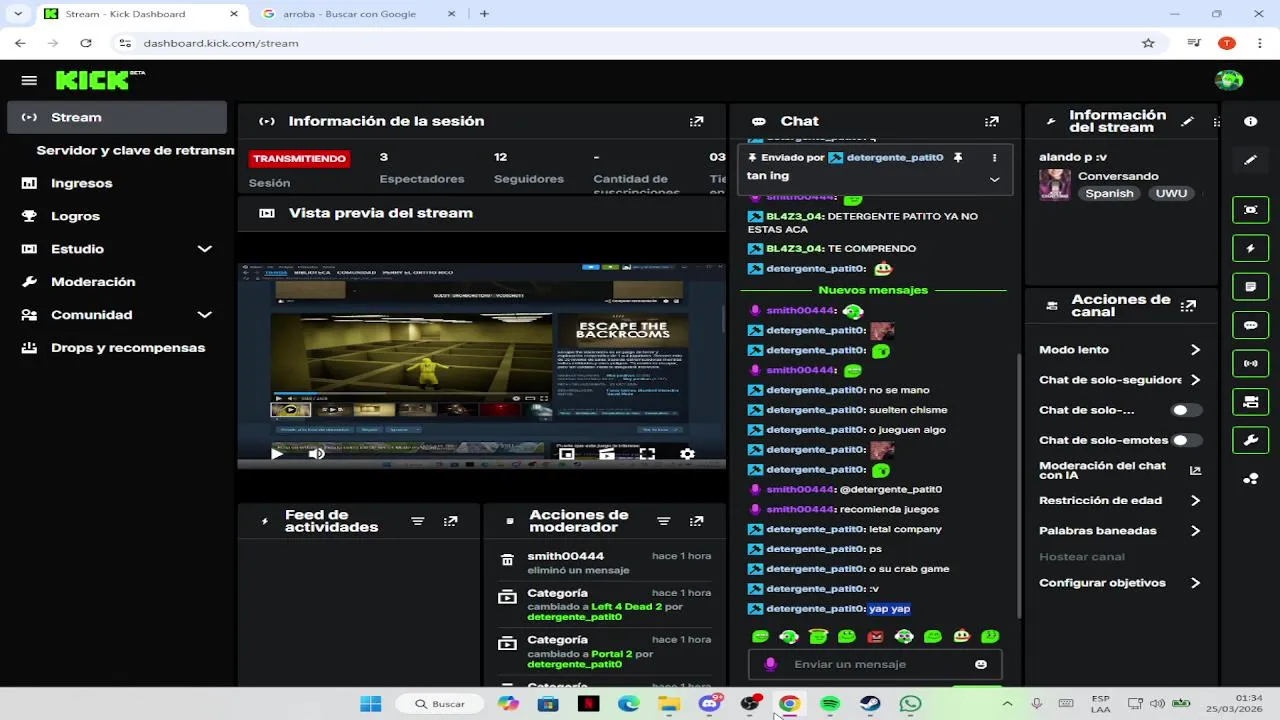Open WhatsApp from the taskbar
Image resolution: width=1280 pixels, height=720 pixels.
(910, 704)
